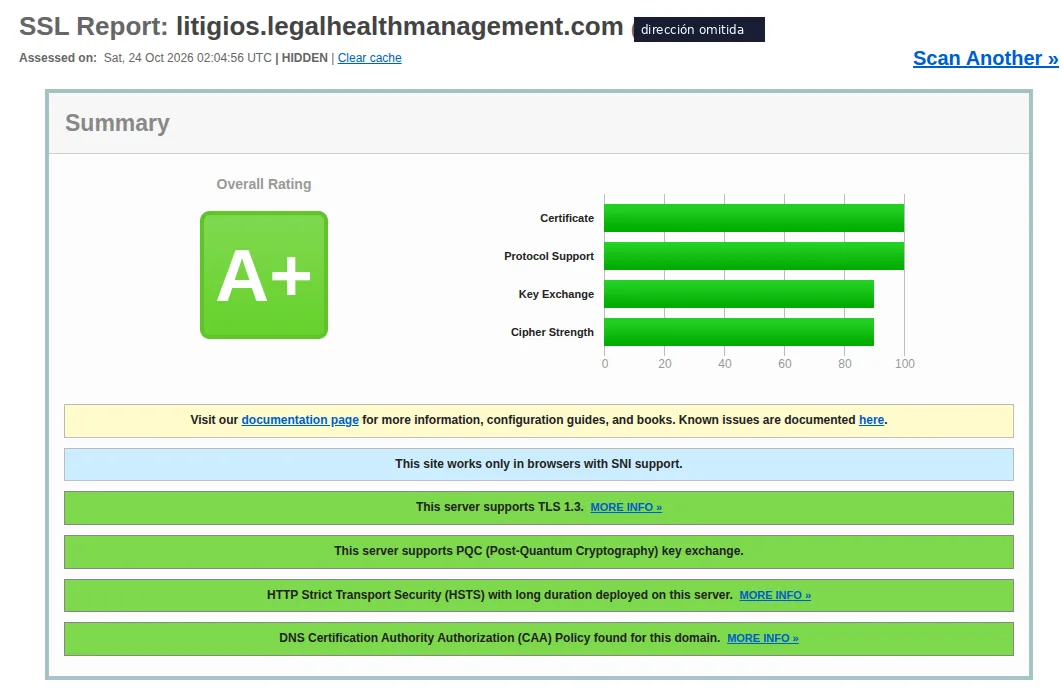Click the HIDDEN status text
1064x692 pixels.
tap(305, 58)
